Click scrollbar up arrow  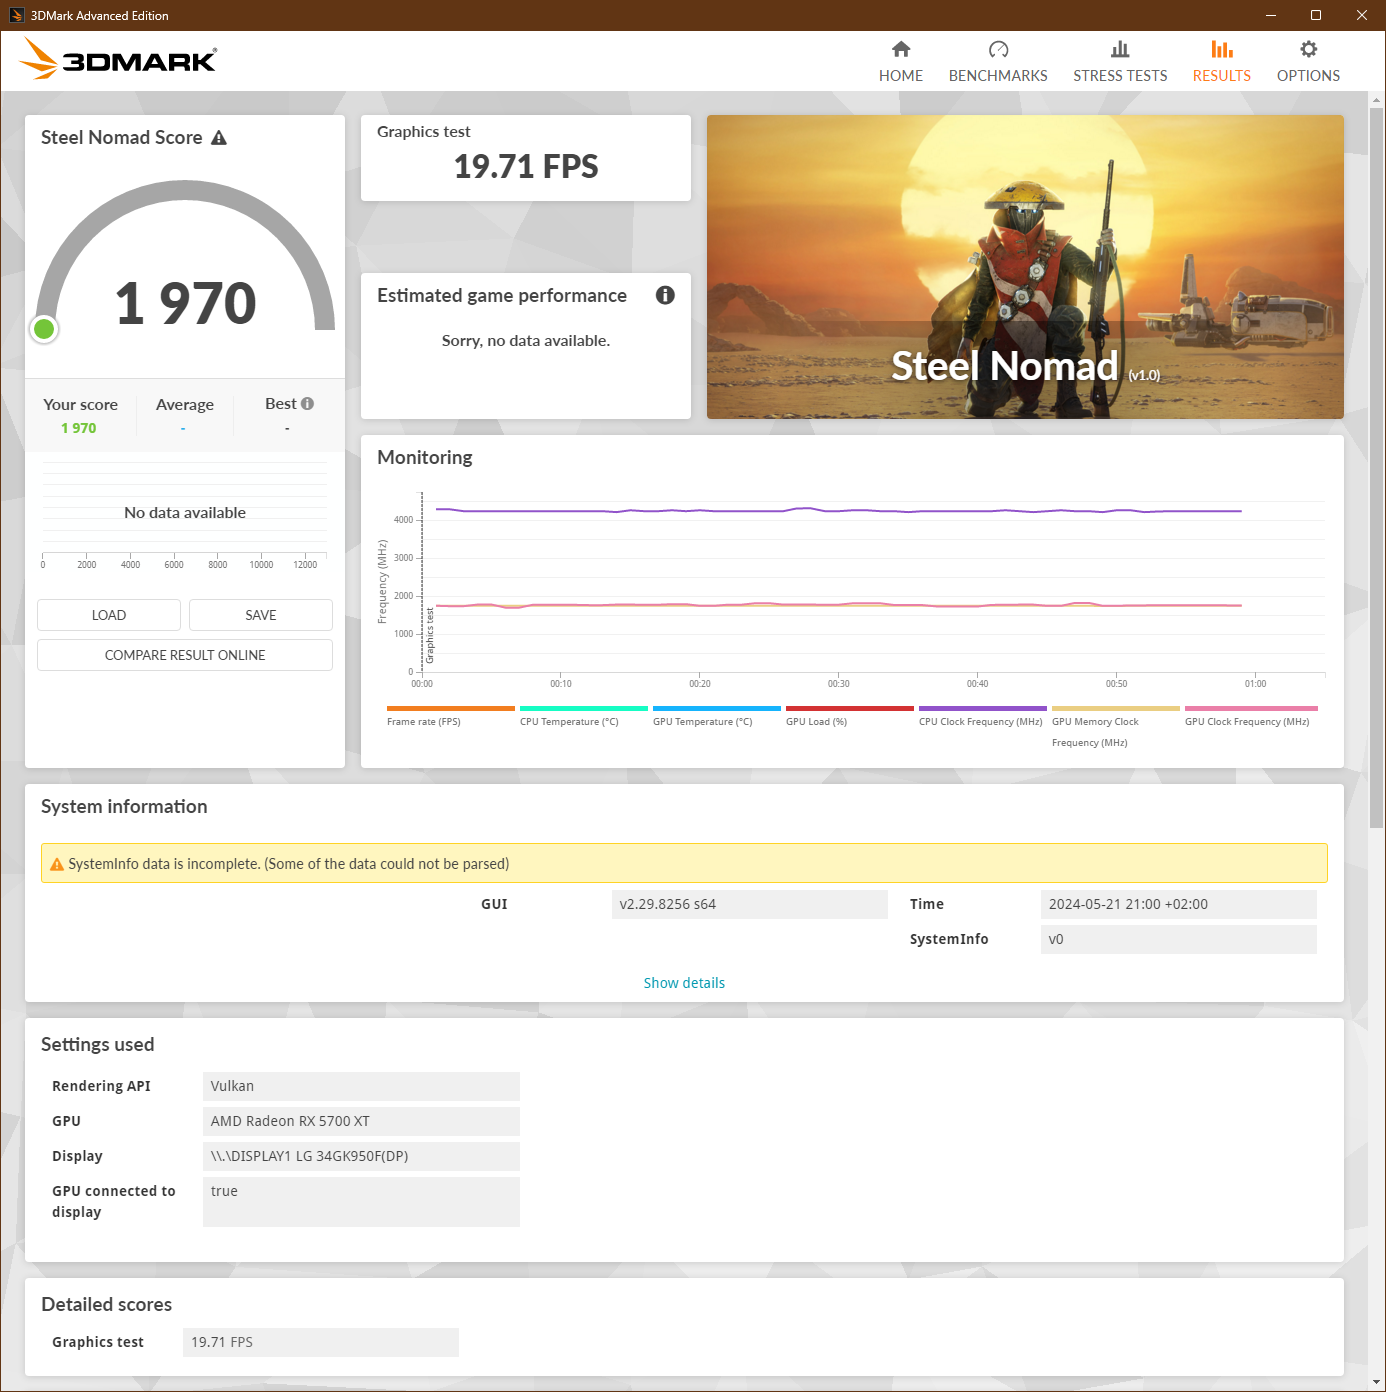pyautogui.click(x=1377, y=100)
